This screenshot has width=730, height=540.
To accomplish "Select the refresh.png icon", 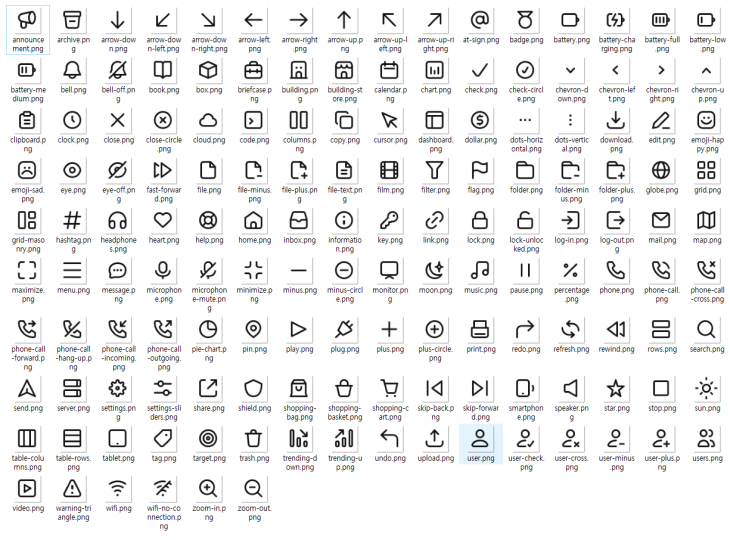I will 570,330.
